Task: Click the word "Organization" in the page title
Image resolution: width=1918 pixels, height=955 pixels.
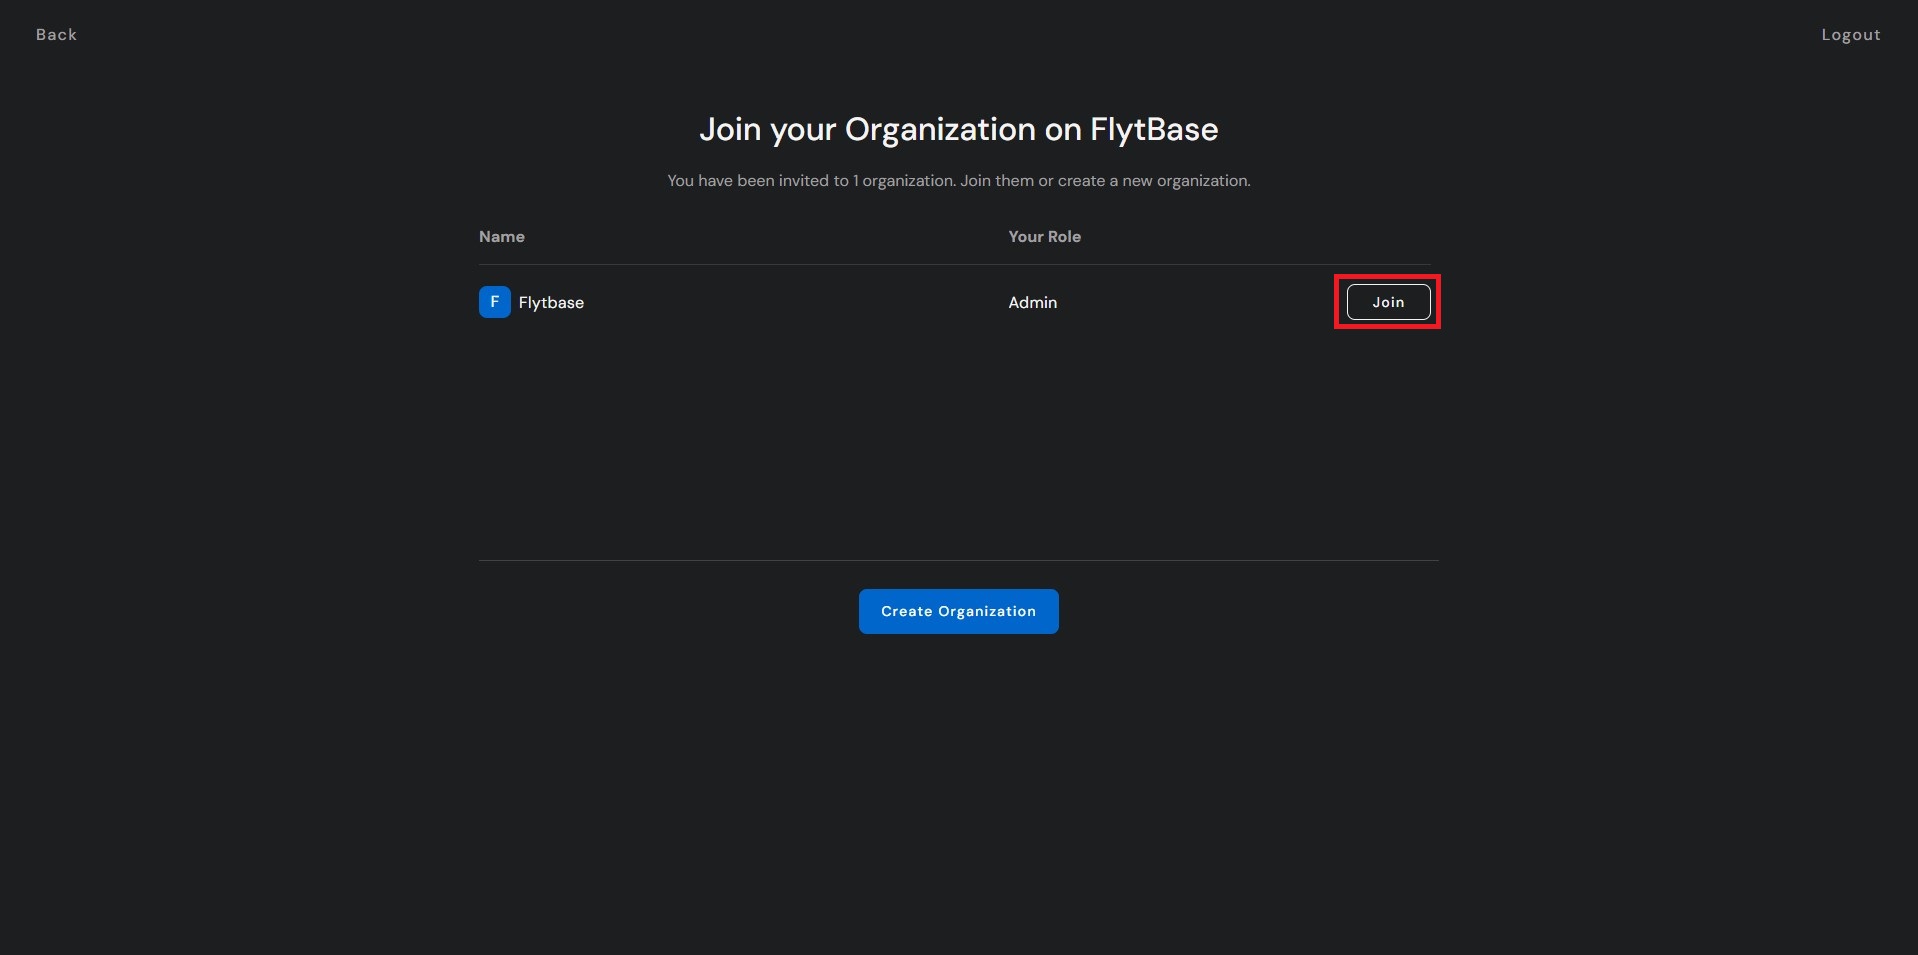Action: coord(939,130)
